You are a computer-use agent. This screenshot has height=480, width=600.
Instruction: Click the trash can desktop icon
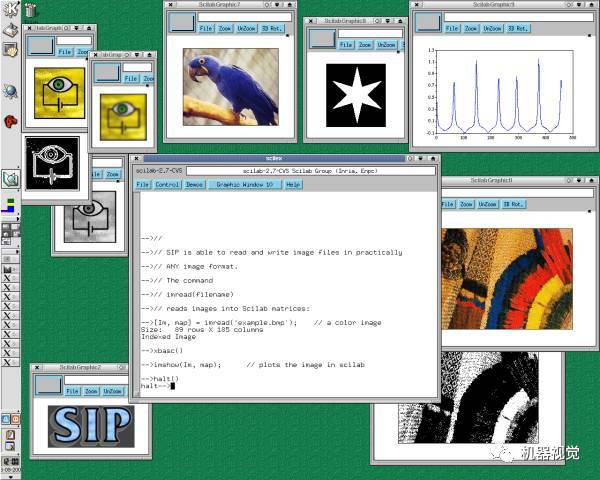click(x=30, y=10)
